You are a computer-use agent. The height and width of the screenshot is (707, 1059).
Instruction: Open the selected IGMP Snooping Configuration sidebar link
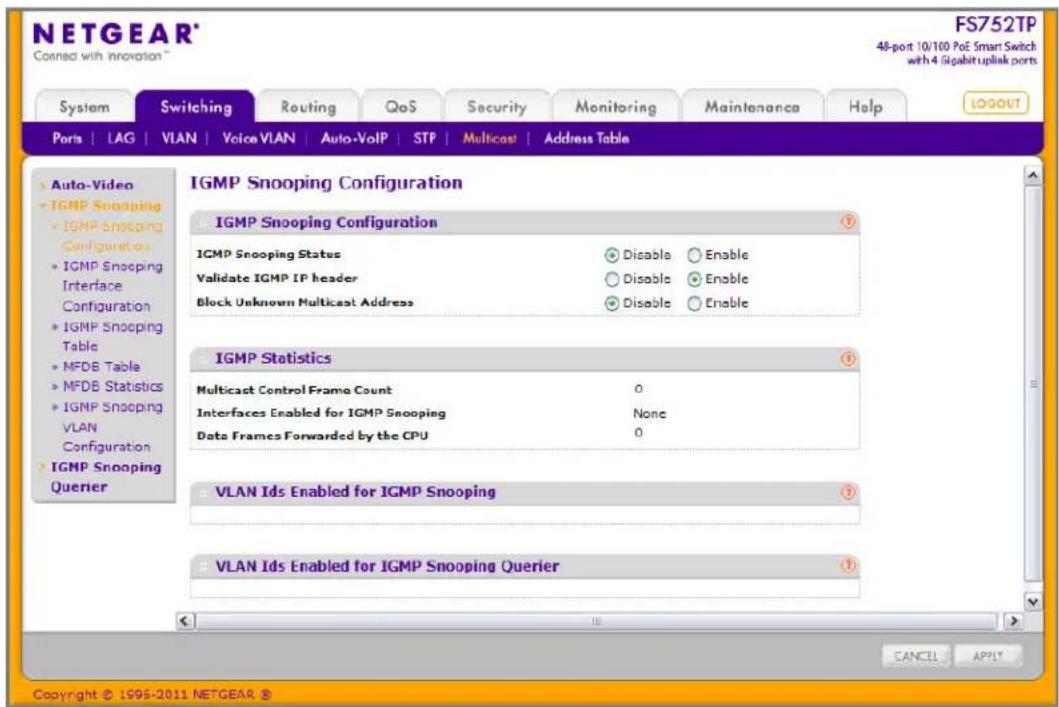pos(112,236)
